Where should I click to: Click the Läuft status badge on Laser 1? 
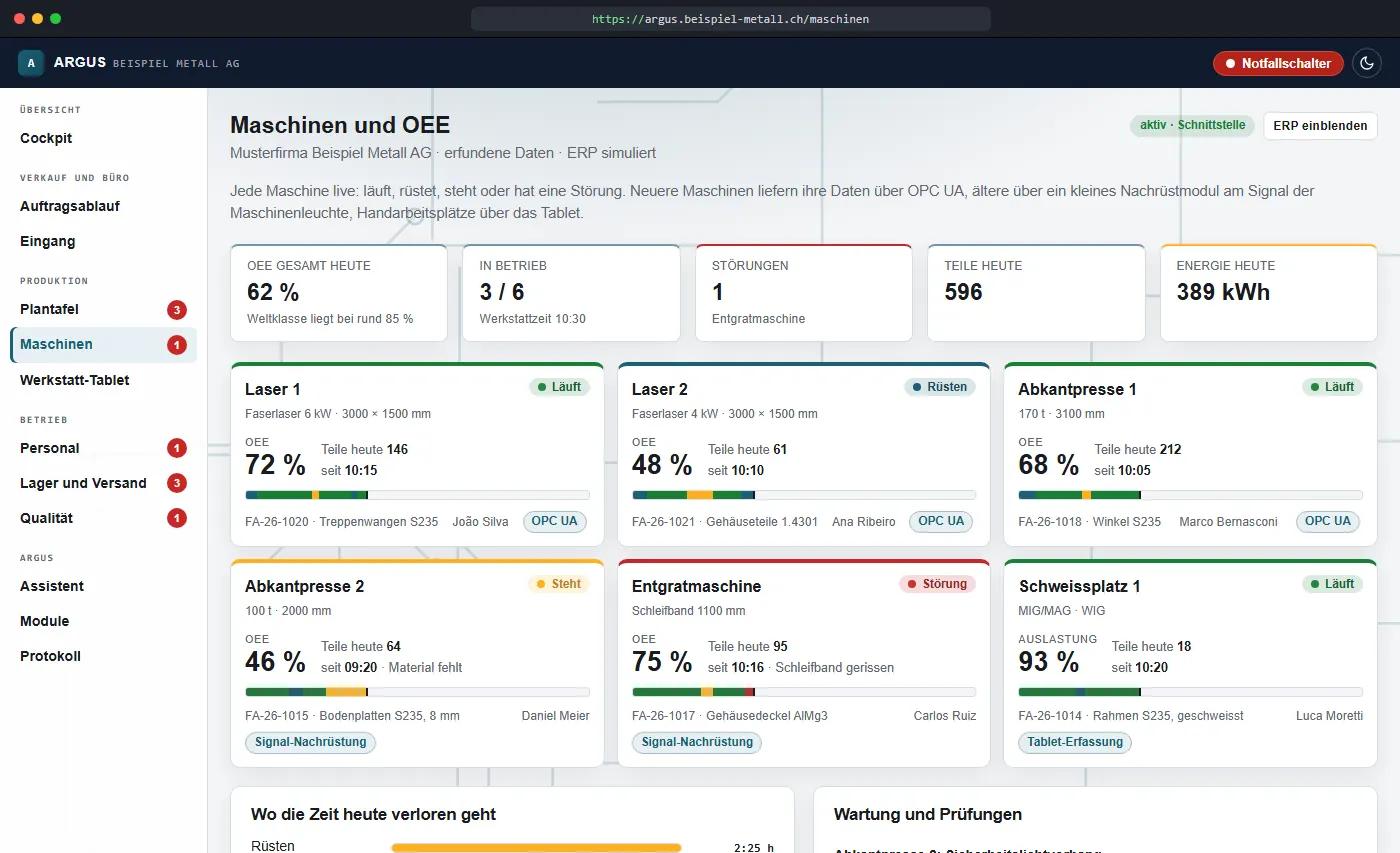pos(559,387)
